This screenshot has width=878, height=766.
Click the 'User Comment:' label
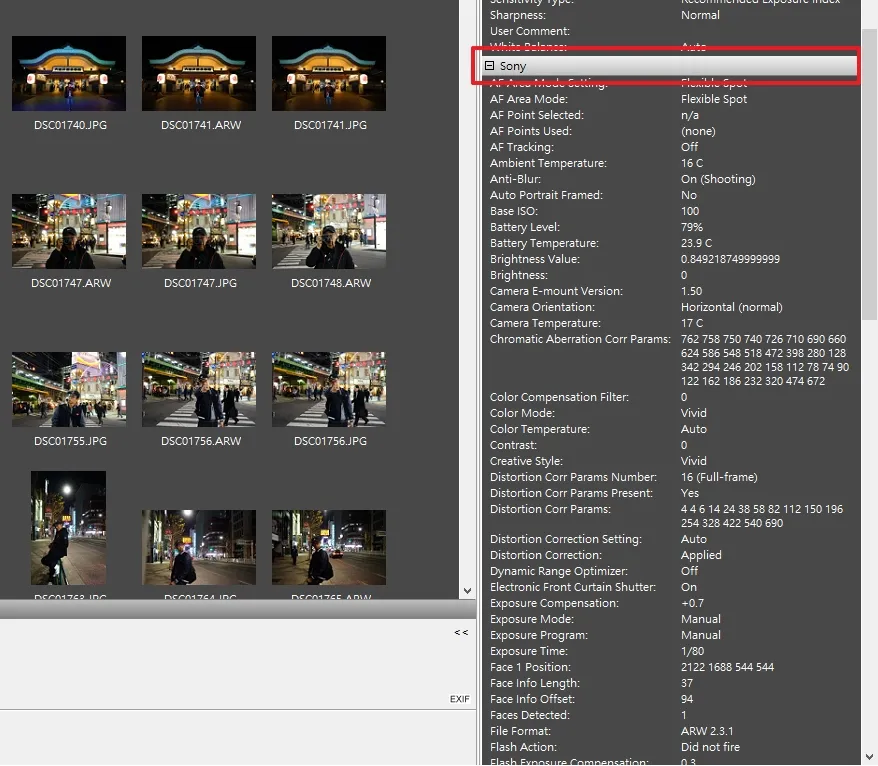tap(530, 31)
